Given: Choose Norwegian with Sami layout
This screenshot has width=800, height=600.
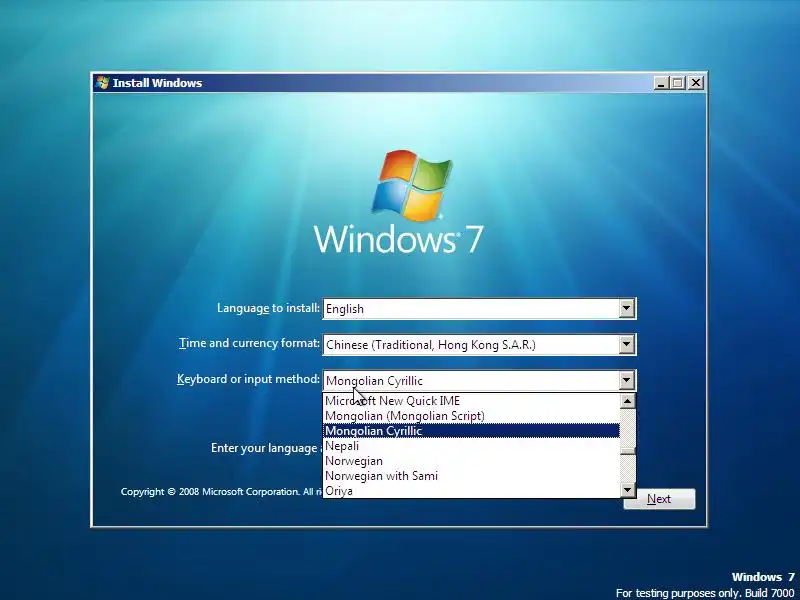Looking at the screenshot, I should (471, 476).
